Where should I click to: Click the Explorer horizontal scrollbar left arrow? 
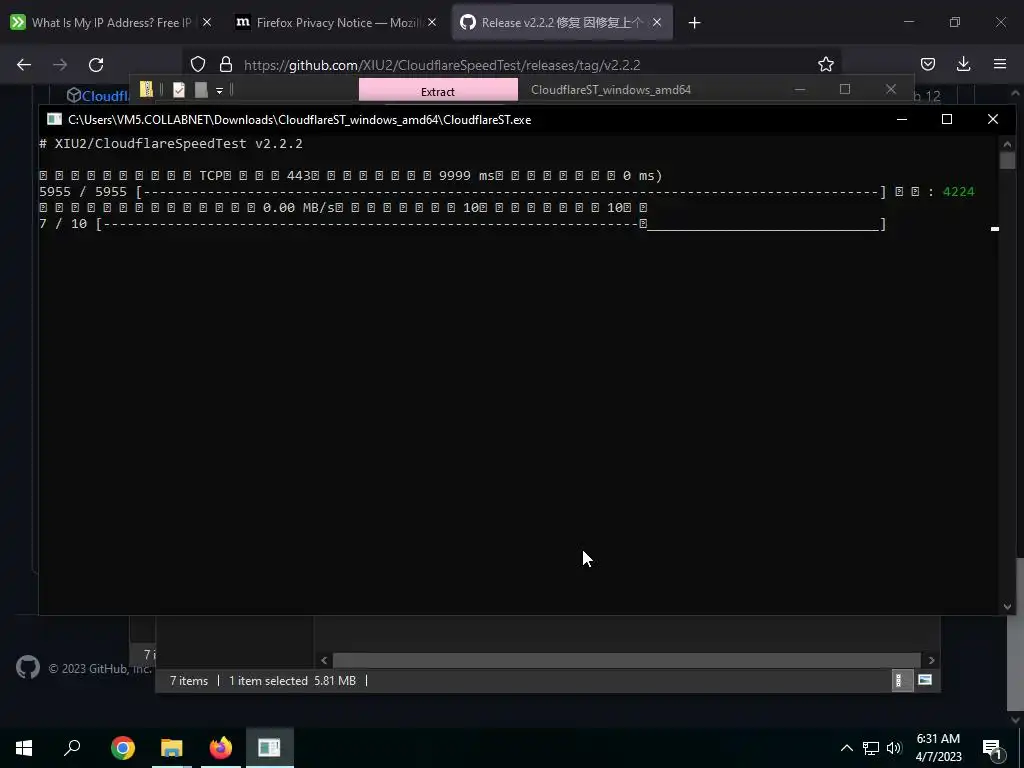tap(324, 660)
